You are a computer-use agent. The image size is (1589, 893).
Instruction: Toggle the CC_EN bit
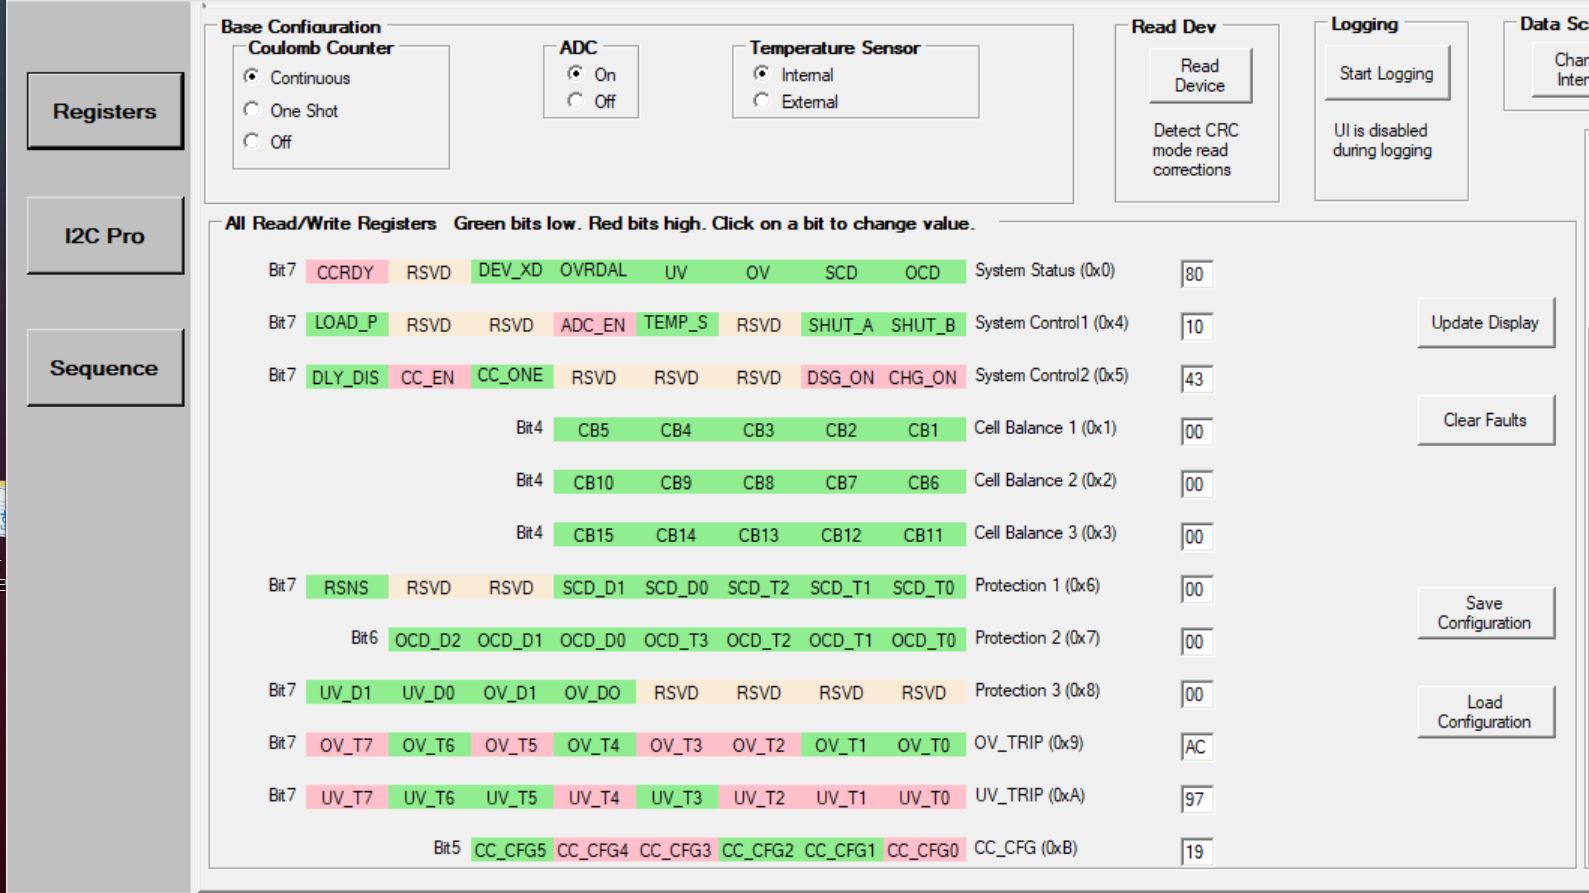(428, 377)
